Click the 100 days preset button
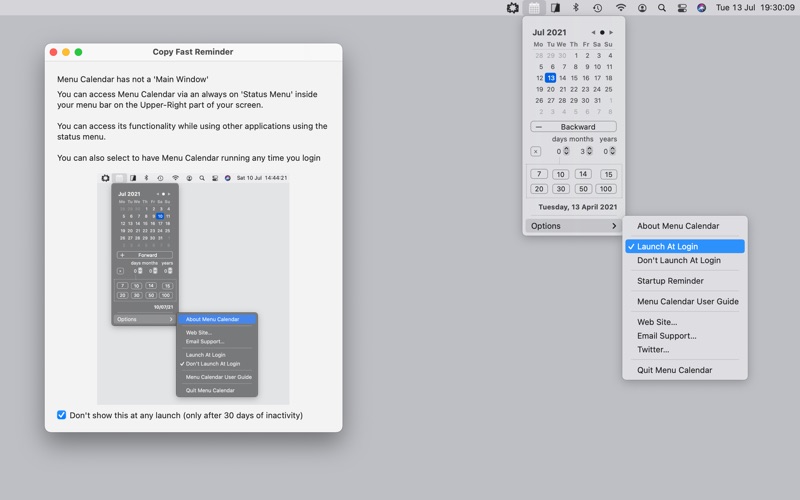This screenshot has height=500, width=800. (606, 189)
